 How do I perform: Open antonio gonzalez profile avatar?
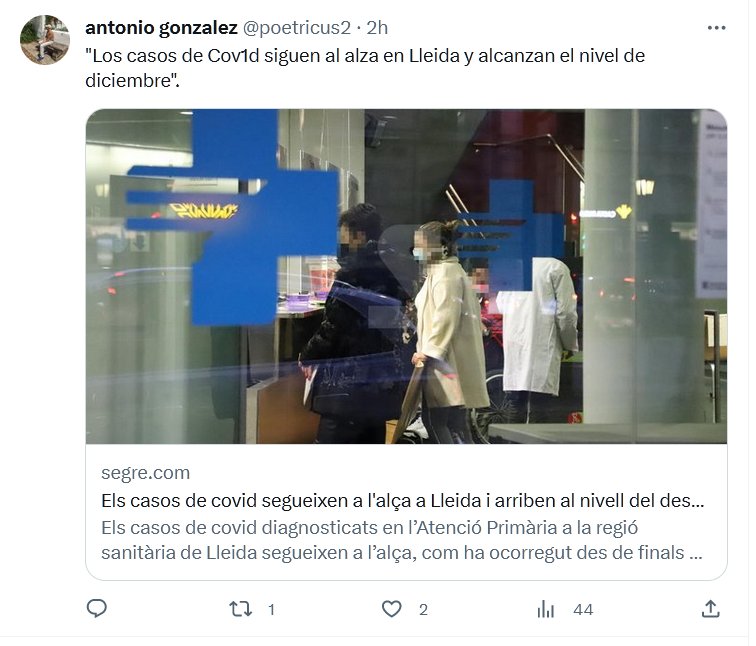(x=45, y=40)
